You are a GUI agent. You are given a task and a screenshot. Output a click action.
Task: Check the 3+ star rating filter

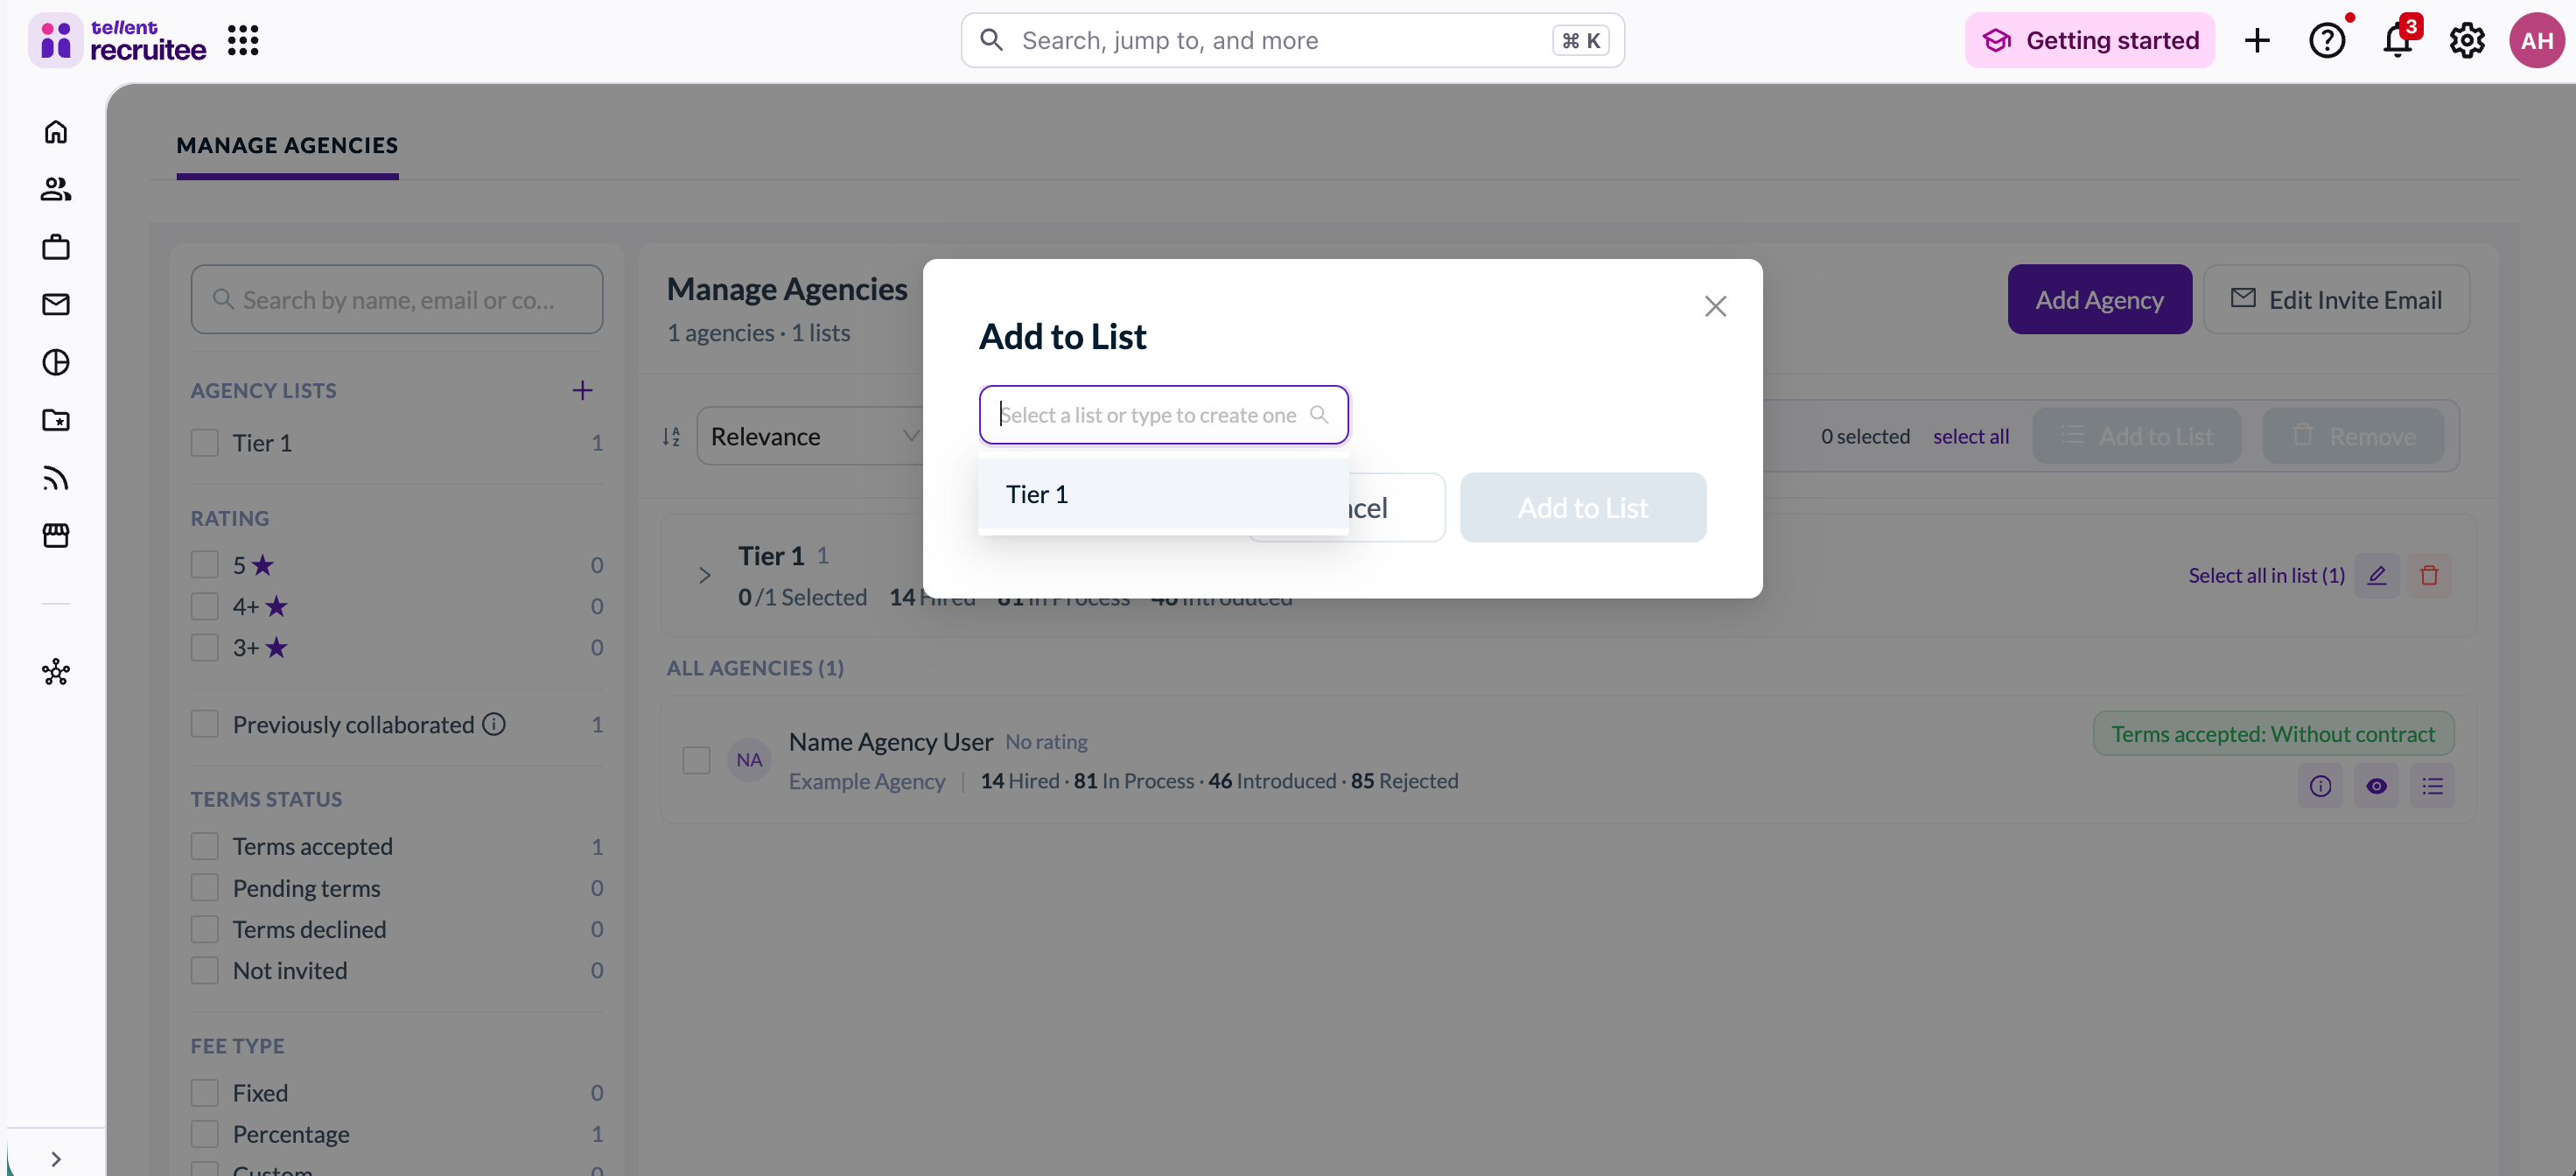tap(205, 647)
